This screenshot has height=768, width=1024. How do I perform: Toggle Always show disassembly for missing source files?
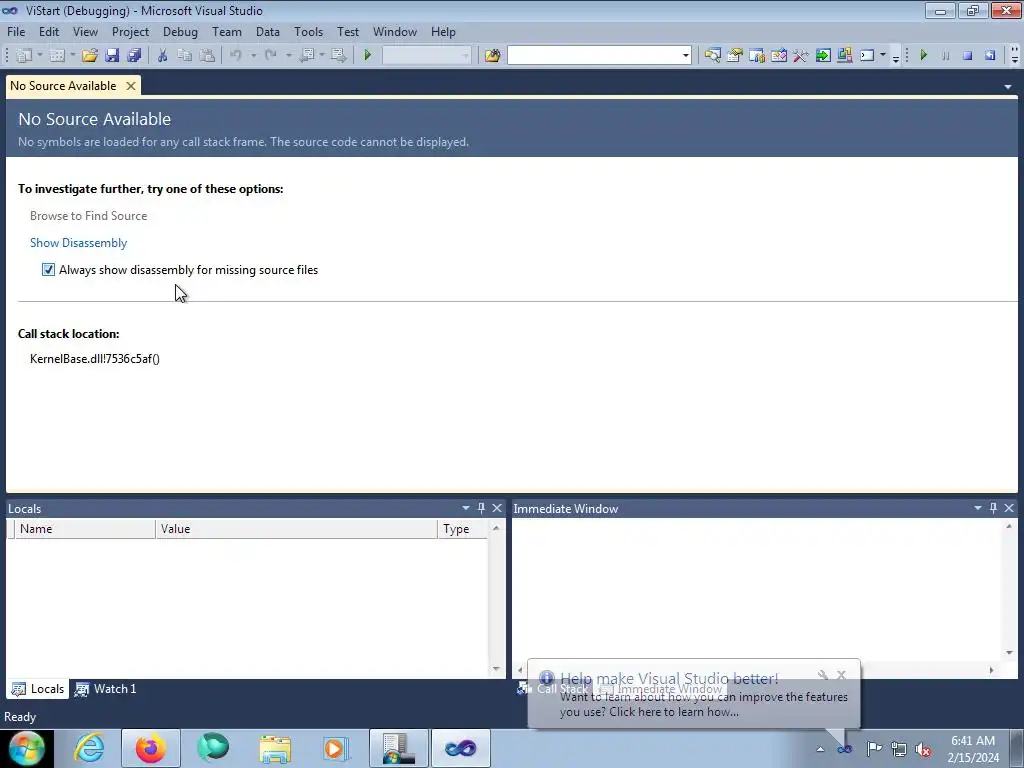[48, 270]
